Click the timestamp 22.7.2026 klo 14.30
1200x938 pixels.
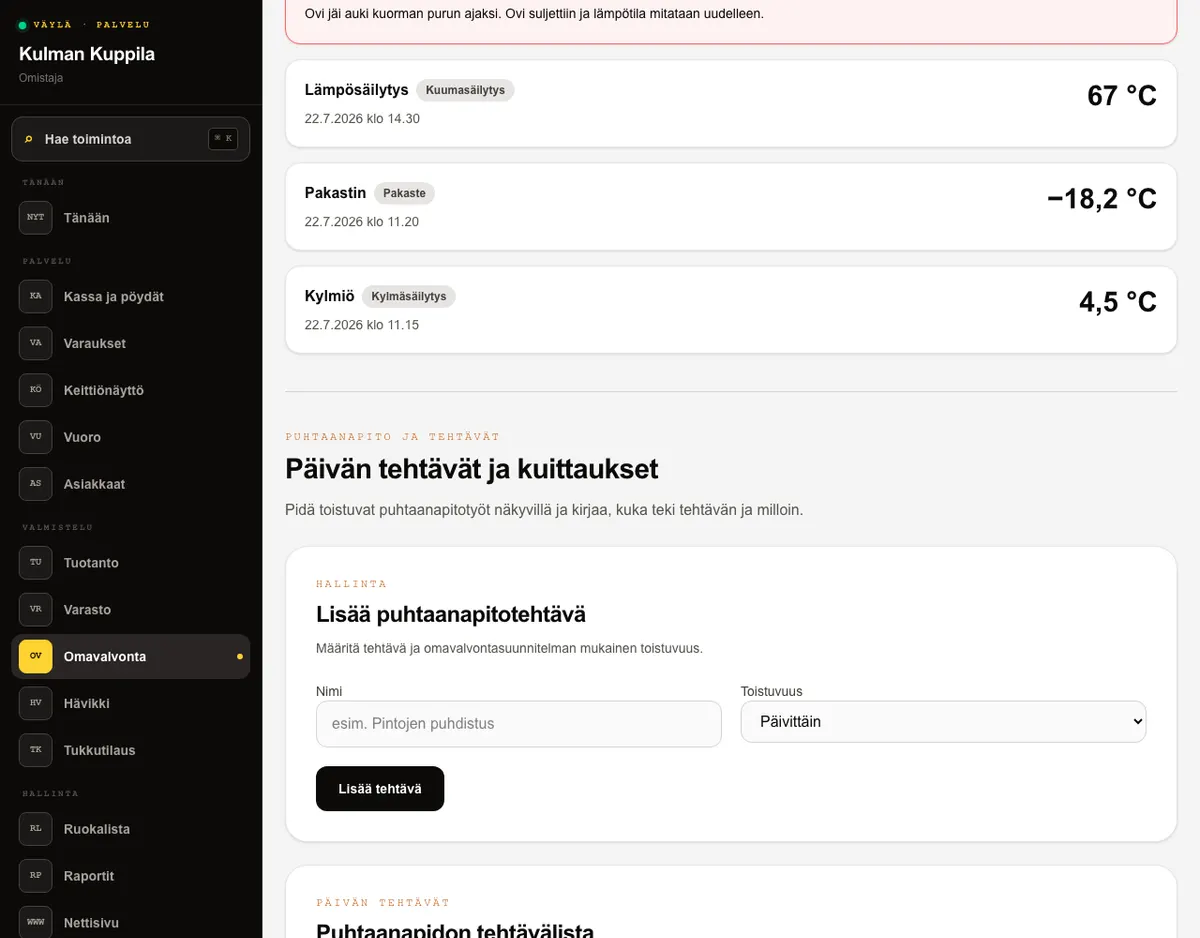click(362, 118)
